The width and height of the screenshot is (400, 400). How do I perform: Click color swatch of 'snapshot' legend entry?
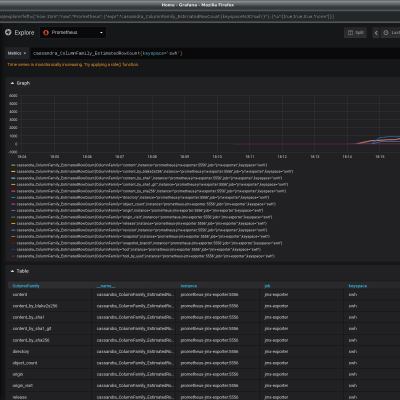pyautogui.click(x=13, y=237)
